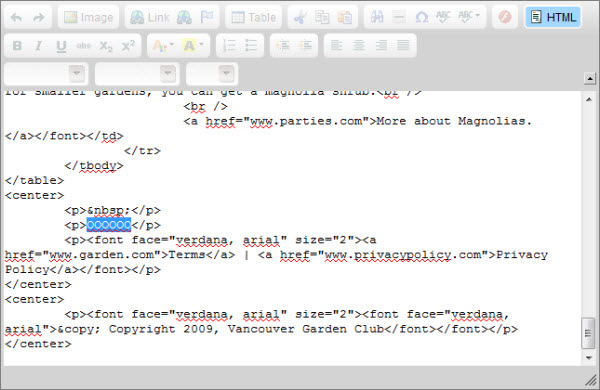Align text right

pos(381,46)
